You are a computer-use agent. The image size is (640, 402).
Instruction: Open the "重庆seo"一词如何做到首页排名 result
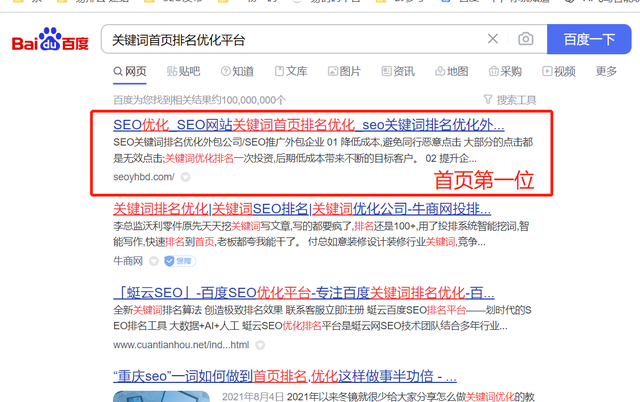pyautogui.click(x=284, y=376)
